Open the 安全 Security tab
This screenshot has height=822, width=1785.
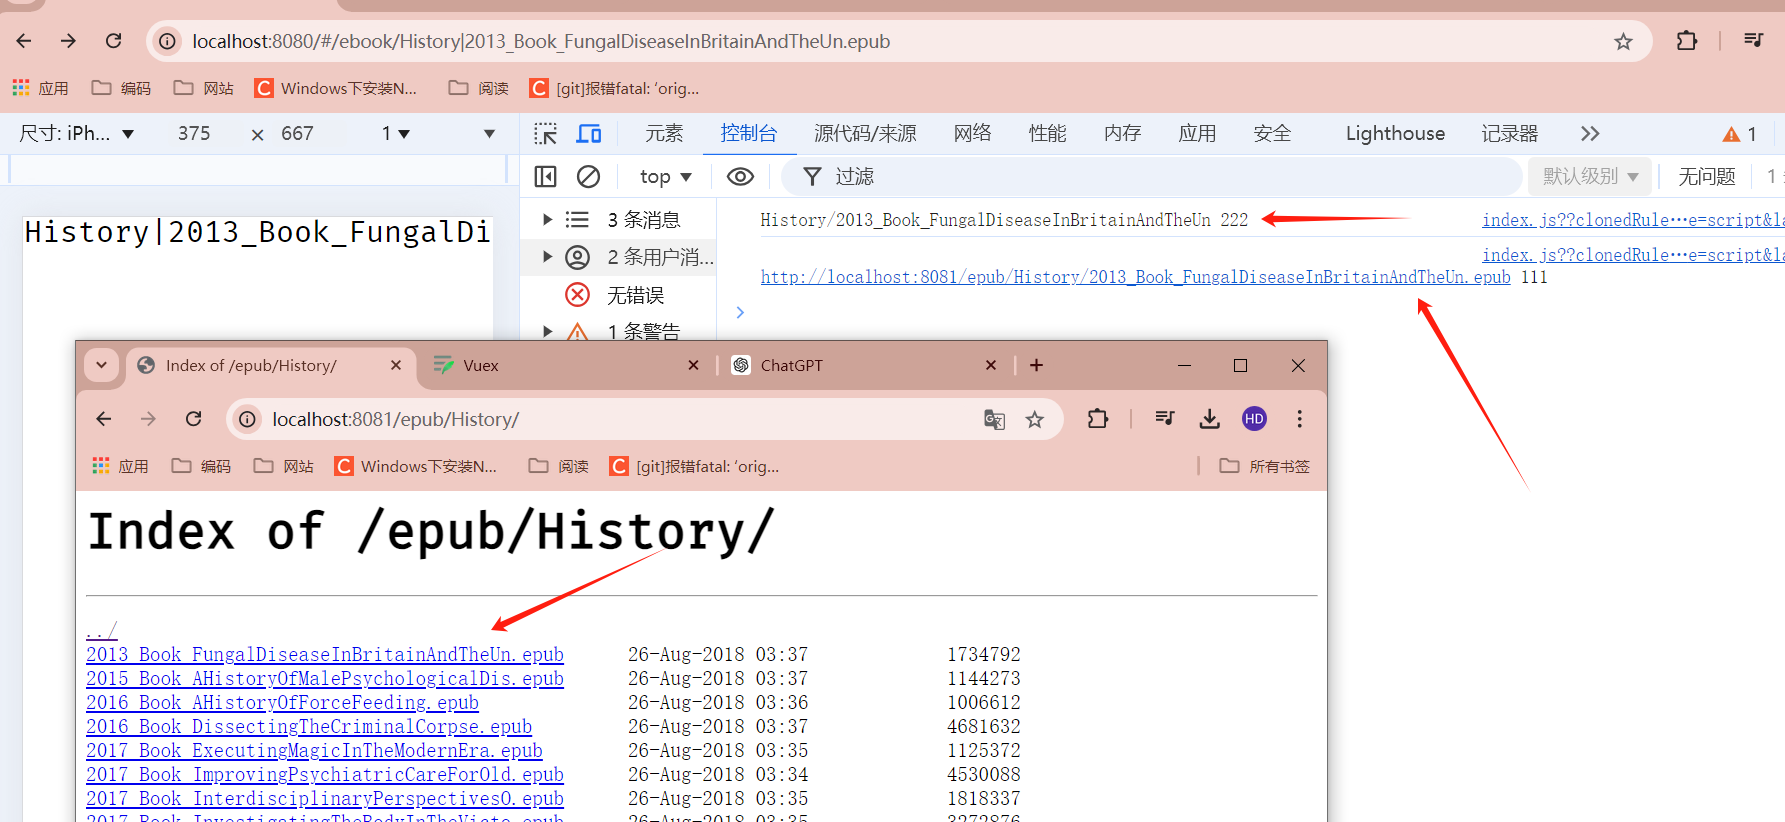coord(1273,134)
